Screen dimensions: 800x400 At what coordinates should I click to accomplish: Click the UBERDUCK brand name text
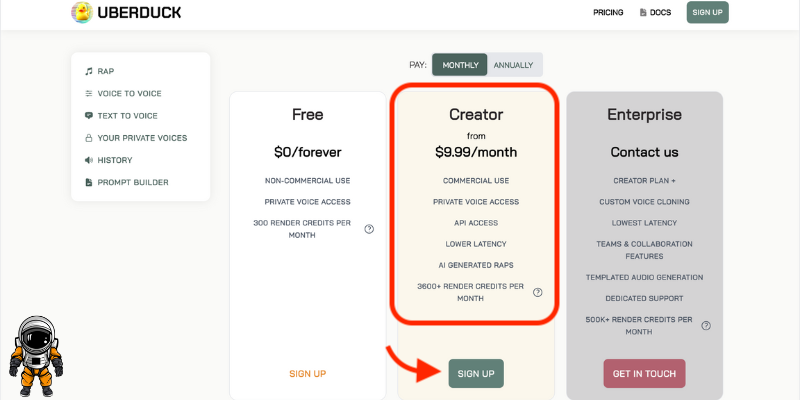pos(139,13)
